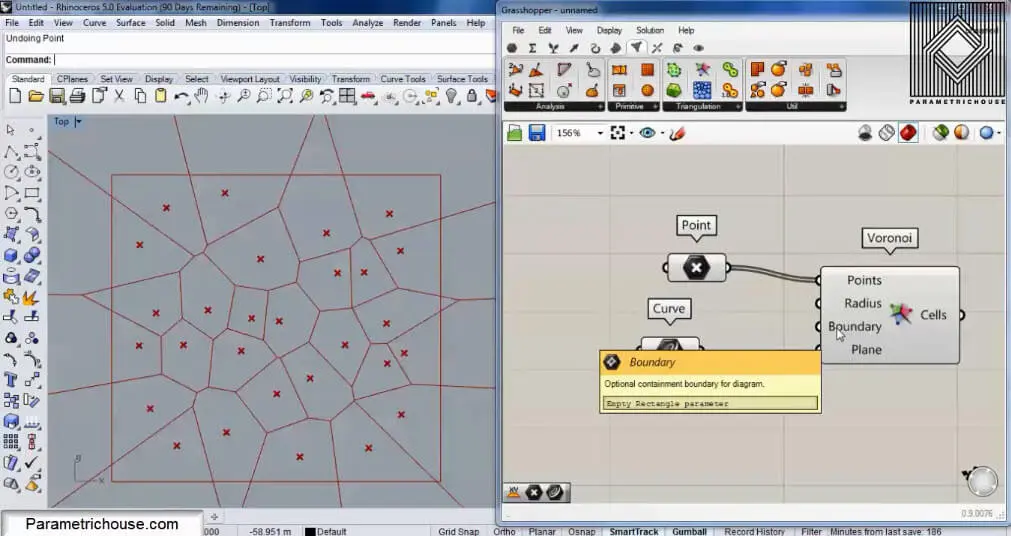Select the Polyline tool in Rhino sidebar

tap(11, 152)
